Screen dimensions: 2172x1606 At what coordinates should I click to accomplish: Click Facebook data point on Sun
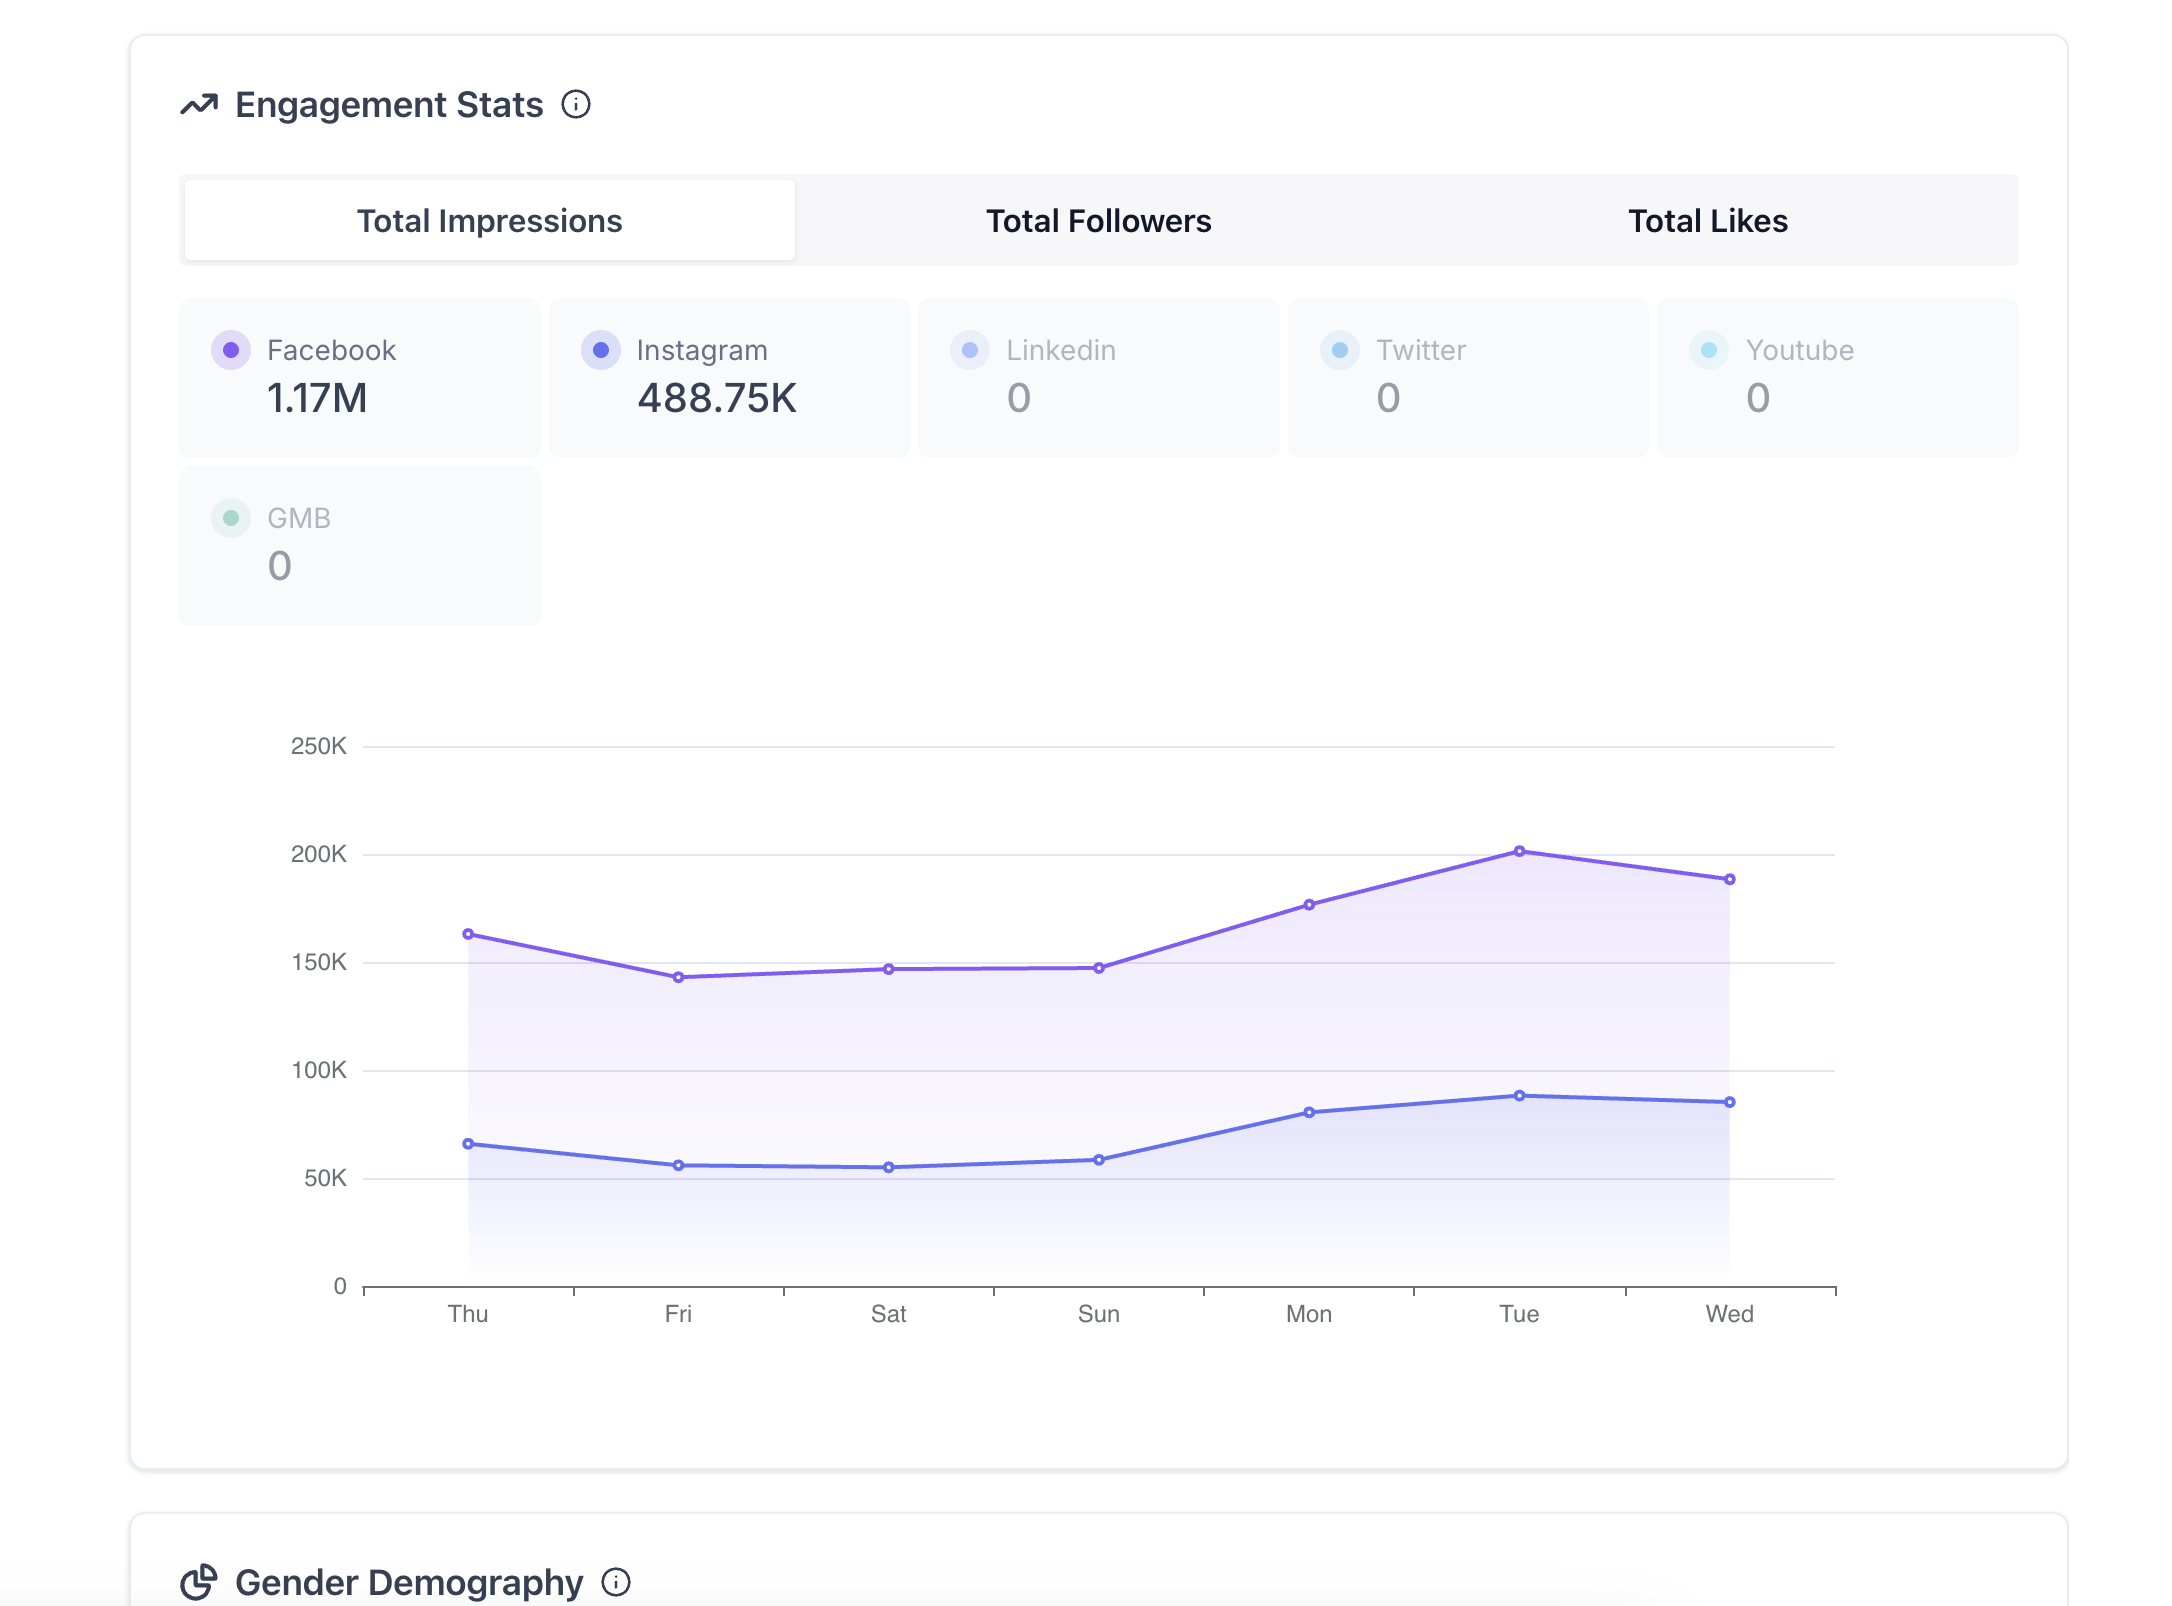(1098, 968)
